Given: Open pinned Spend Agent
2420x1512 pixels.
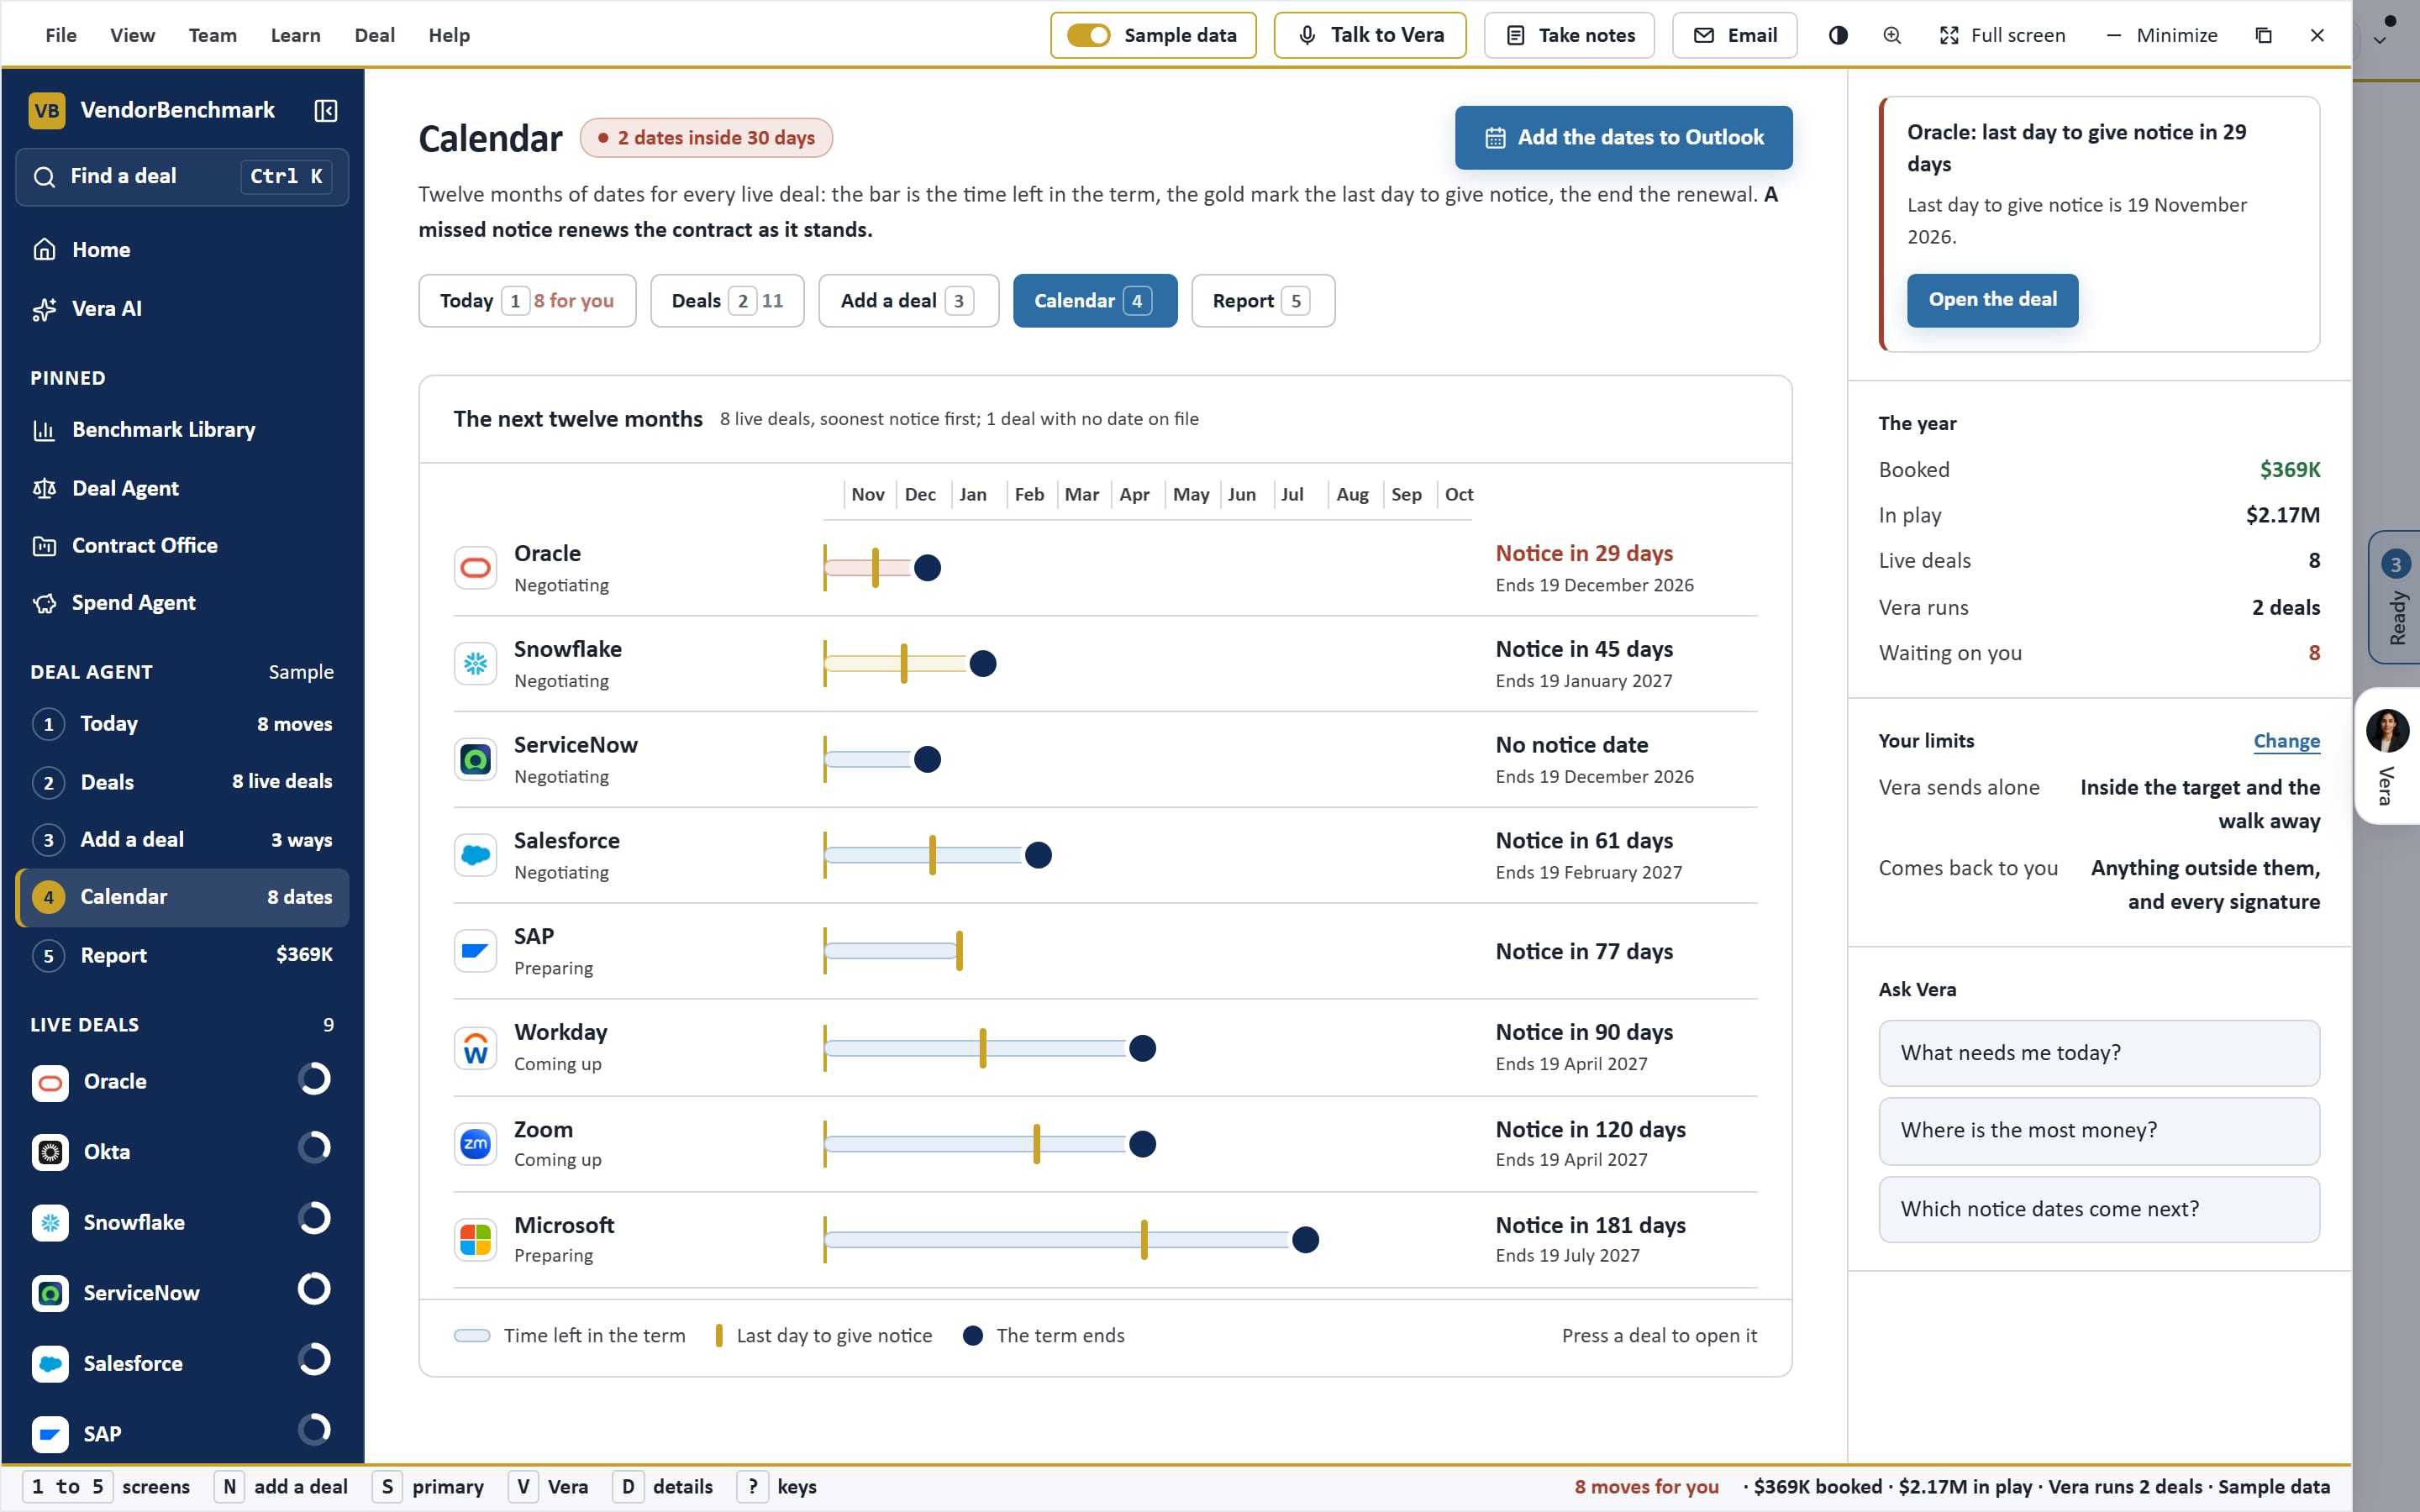Looking at the screenshot, I should [182, 603].
